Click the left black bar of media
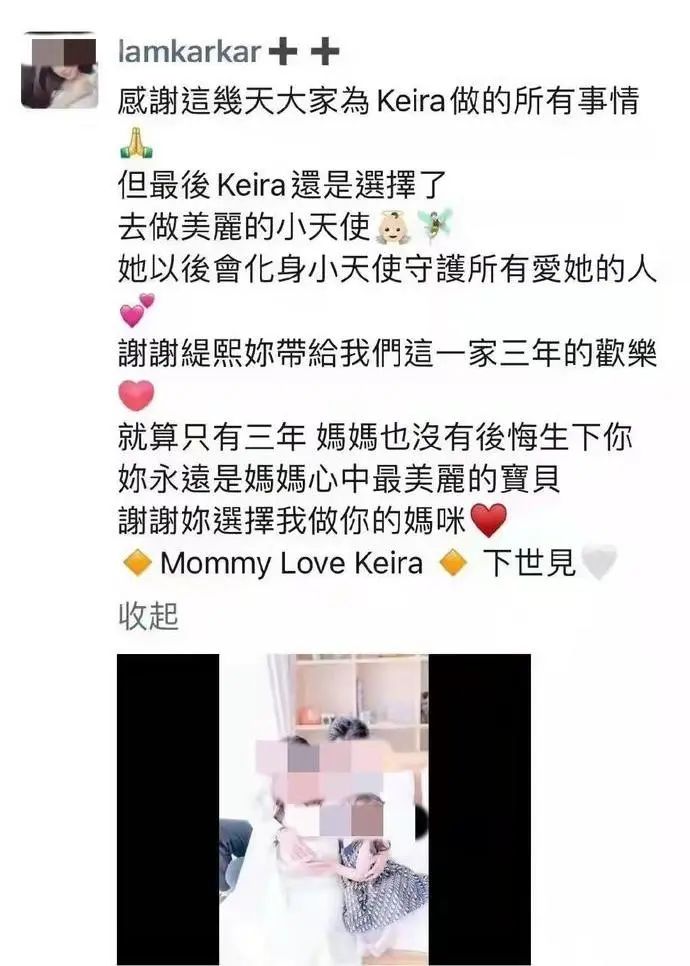Image resolution: width=690 pixels, height=966 pixels. click(x=168, y=810)
